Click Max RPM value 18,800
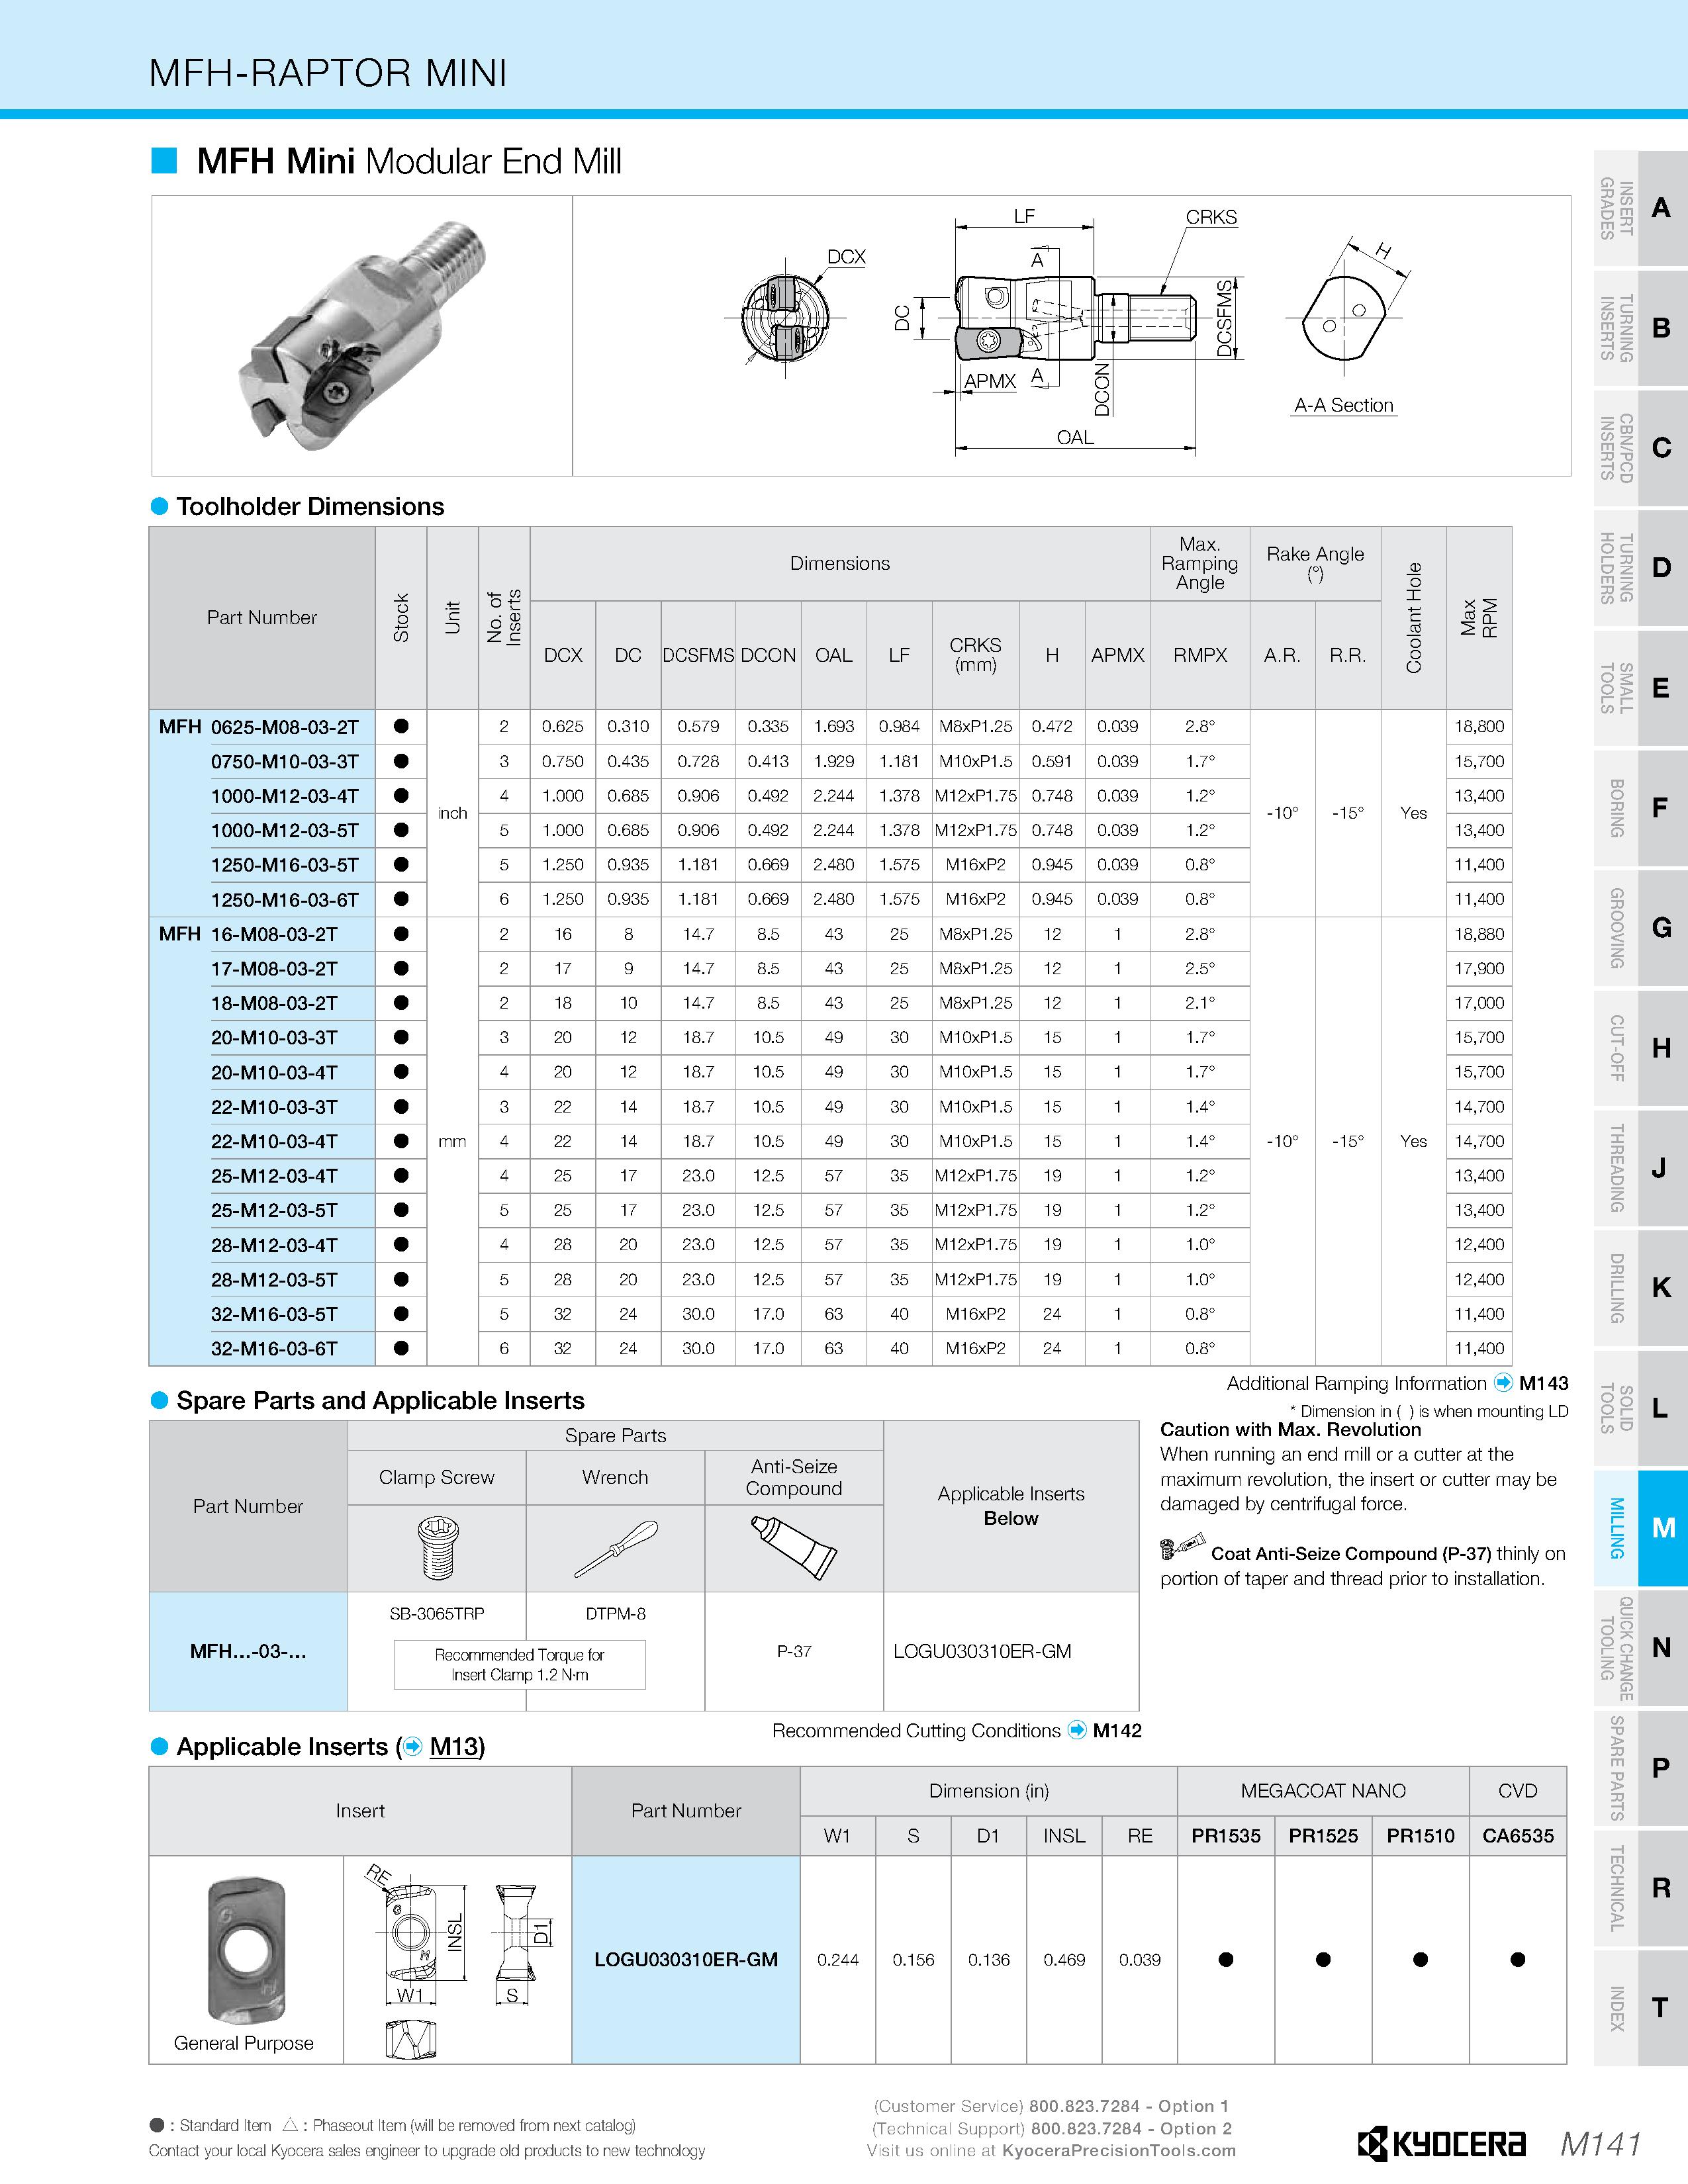Screen dimensions: 1688x2184 coord(1479,727)
